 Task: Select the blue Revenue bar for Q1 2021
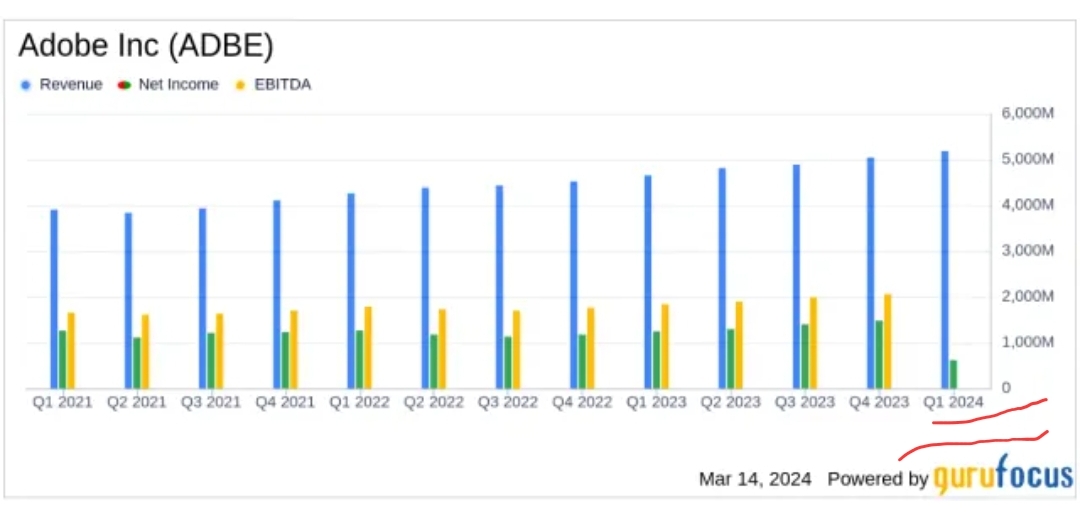54,299
